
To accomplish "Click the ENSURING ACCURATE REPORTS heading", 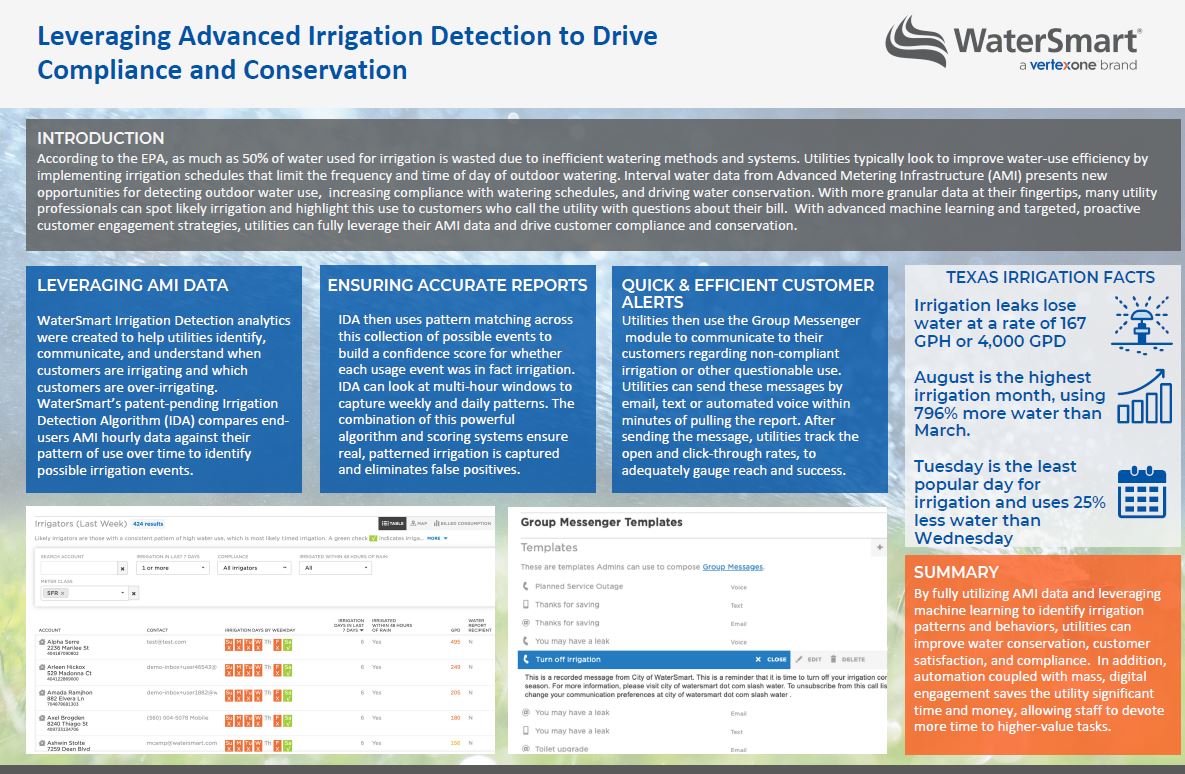I will click(x=457, y=285).
